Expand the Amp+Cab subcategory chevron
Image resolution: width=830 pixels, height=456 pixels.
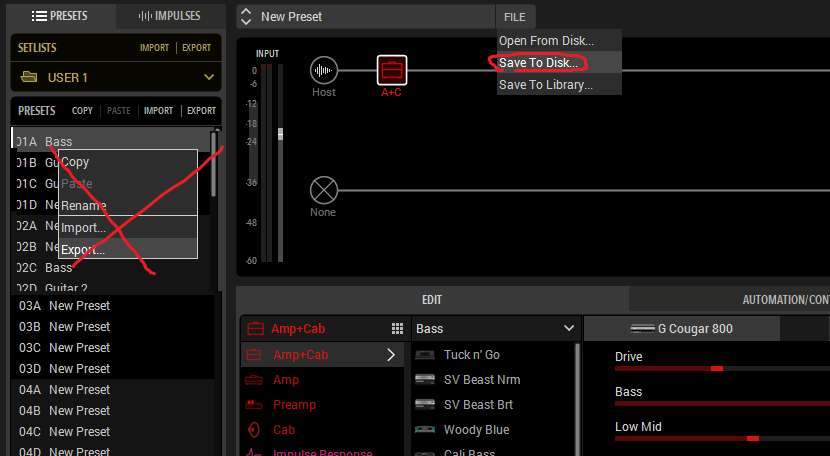(391, 355)
